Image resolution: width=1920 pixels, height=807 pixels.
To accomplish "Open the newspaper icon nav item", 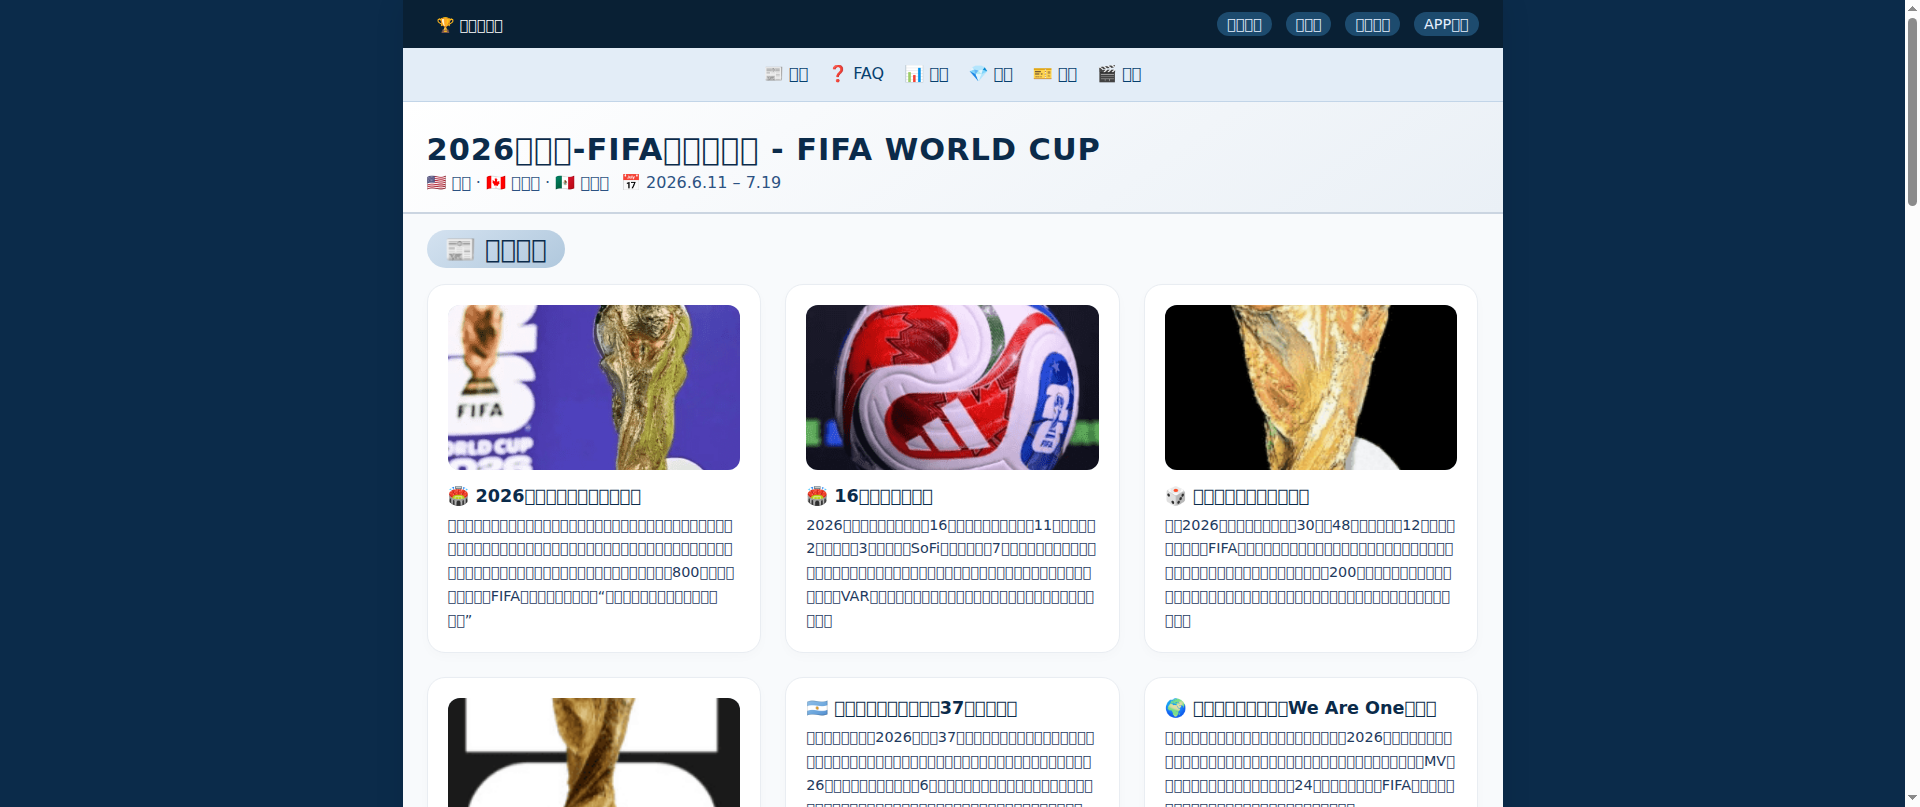I will [x=786, y=74].
